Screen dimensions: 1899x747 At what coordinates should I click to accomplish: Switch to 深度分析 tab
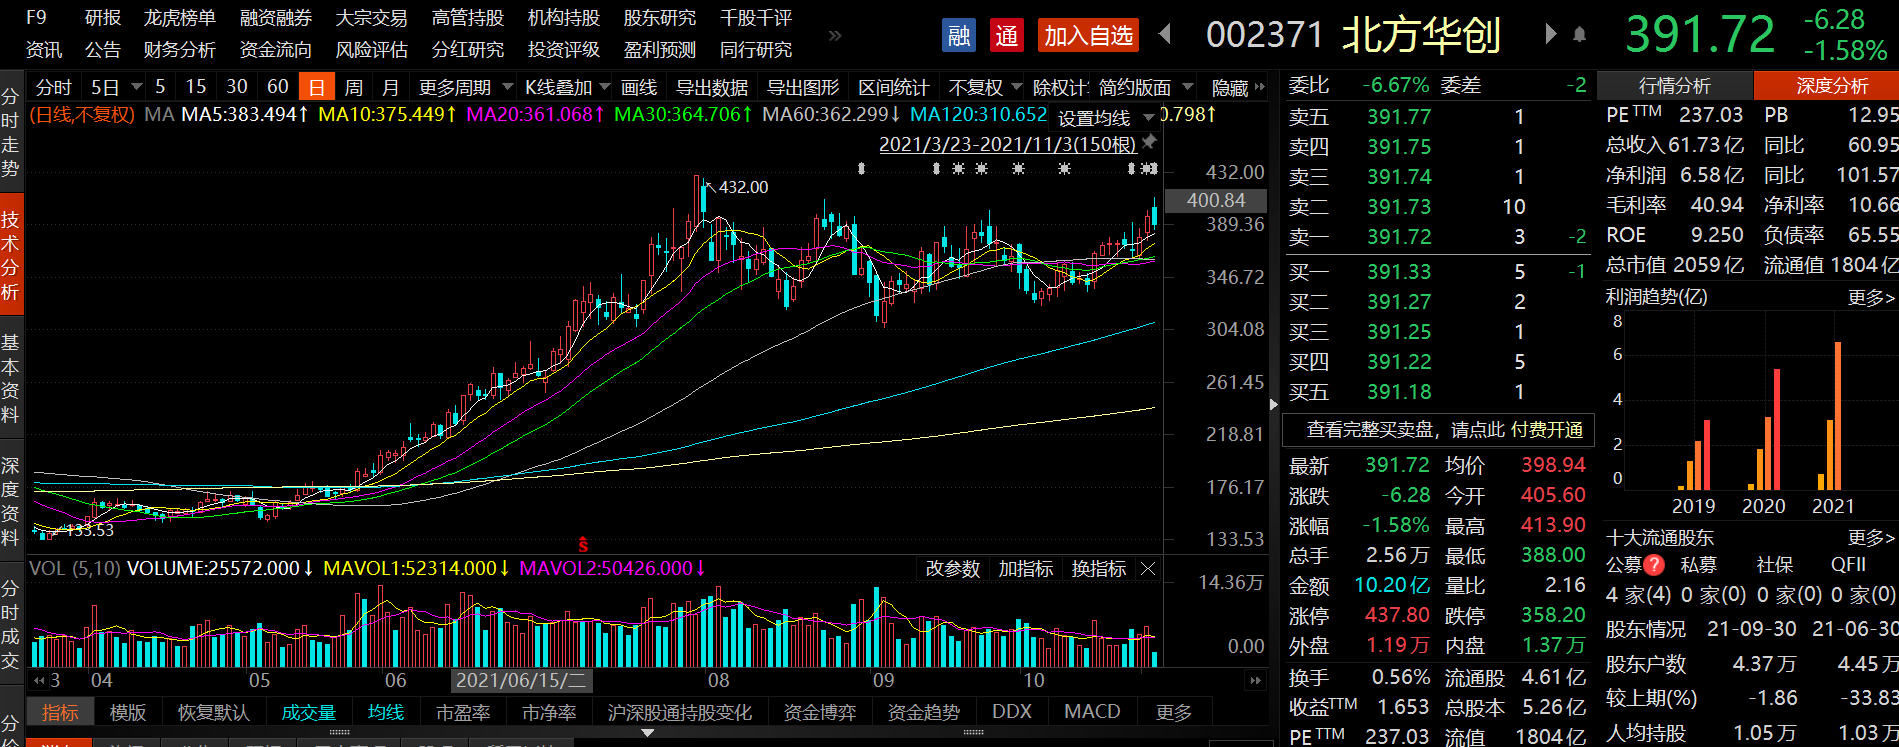tap(1826, 85)
